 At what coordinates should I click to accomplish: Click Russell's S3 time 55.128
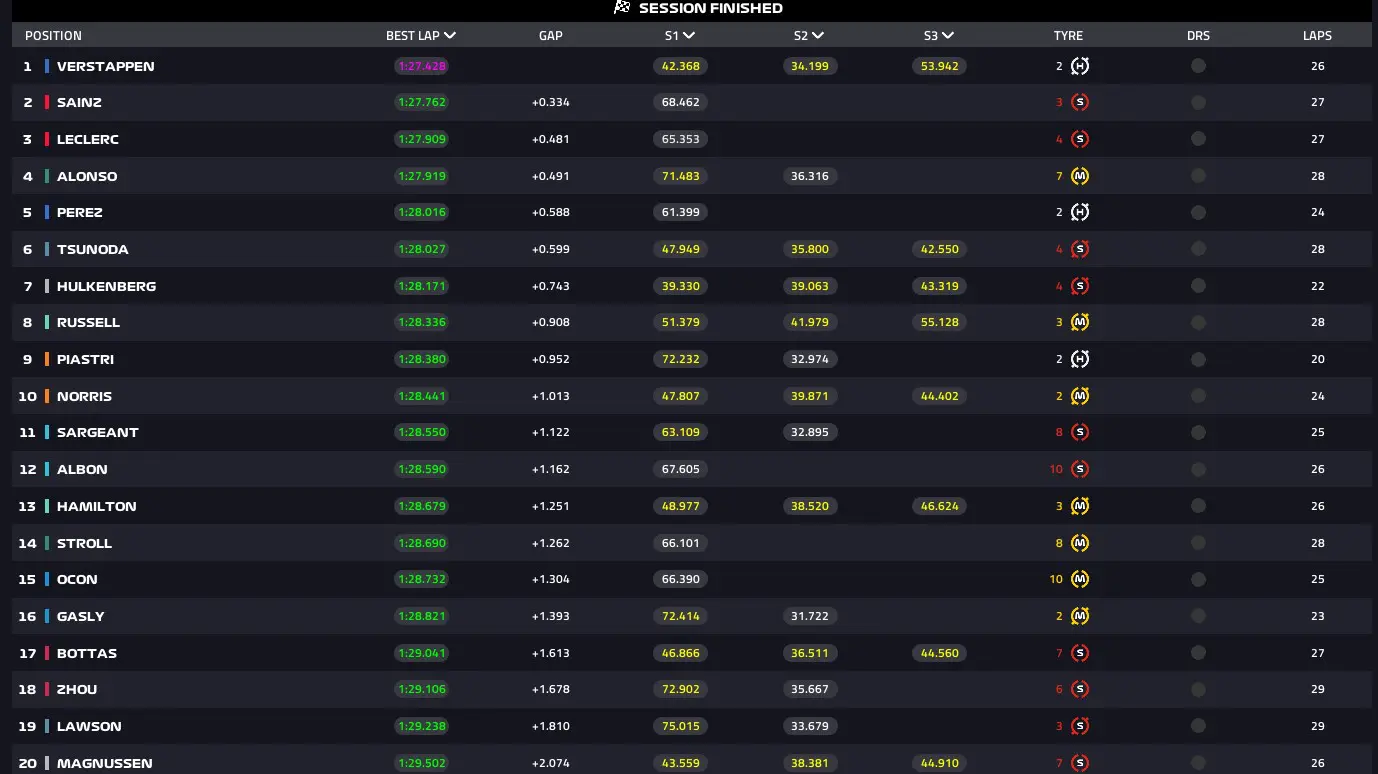pos(940,322)
